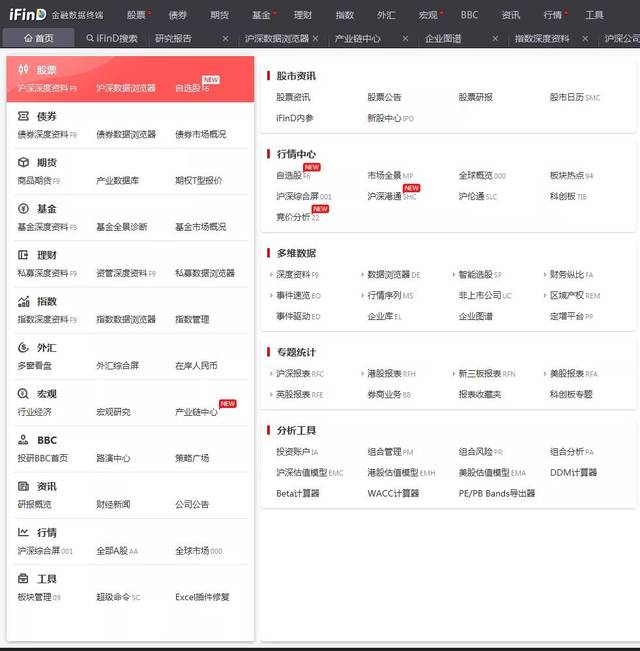Image resolution: width=640 pixels, height=651 pixels.
Task: Open 私募数据浏览器 in sidebar
Action: 205,273
